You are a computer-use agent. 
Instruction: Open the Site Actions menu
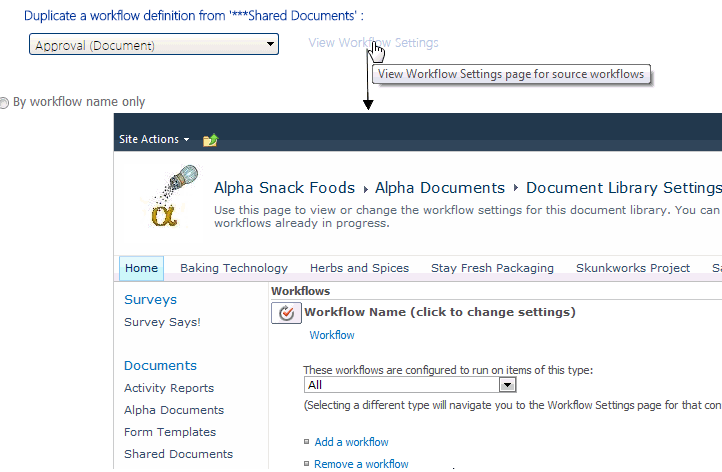pyautogui.click(x=154, y=139)
